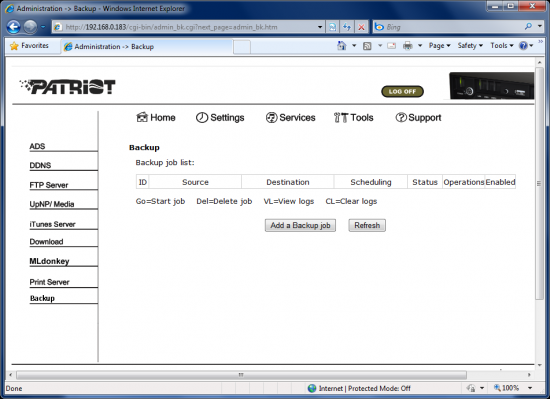Open recent pages dropdown next to Forward
This screenshot has width=550, height=399.
pyautogui.click(x=43, y=27)
